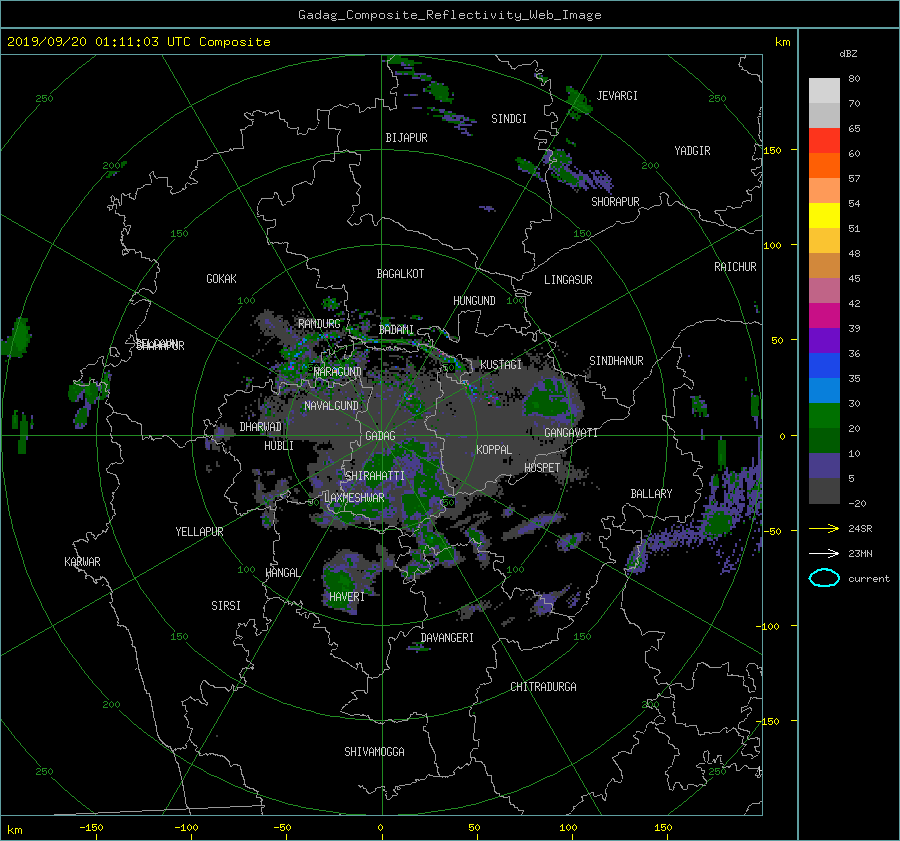Click the title Gadag_Composite_Reflectivity_Web_Image
The image size is (900, 841).
(449, 15)
